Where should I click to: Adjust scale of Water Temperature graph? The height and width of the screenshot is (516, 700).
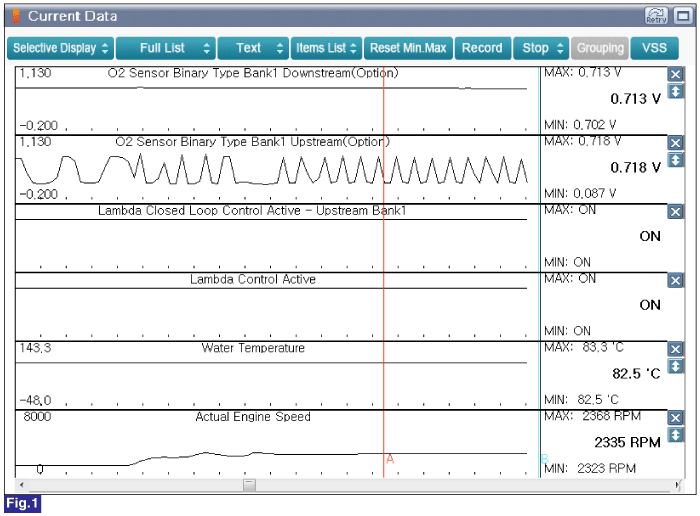[675, 366]
